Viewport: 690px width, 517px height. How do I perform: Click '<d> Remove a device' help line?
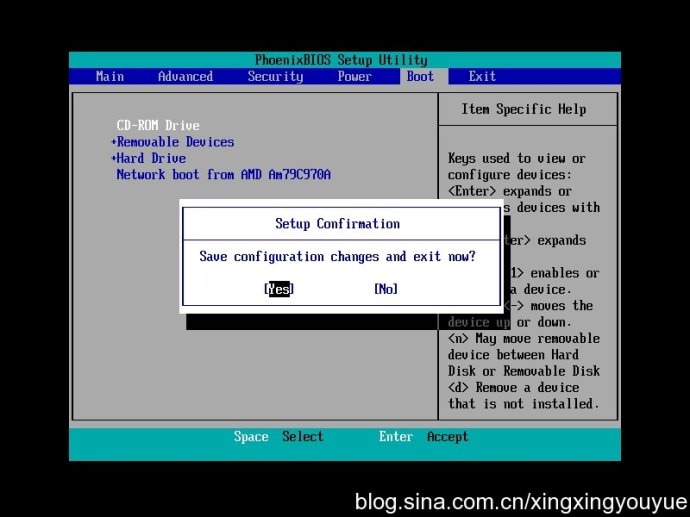[514, 388]
